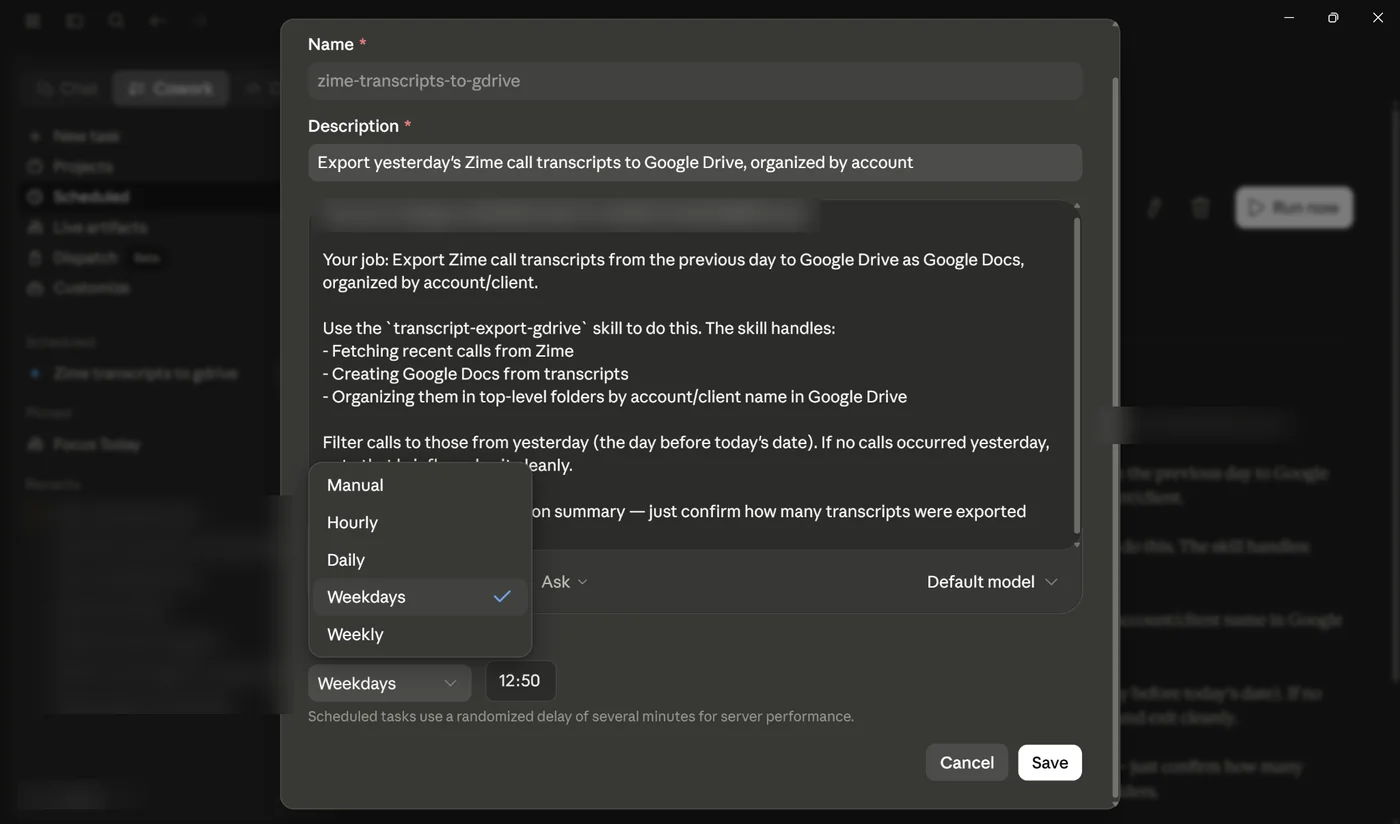The width and height of the screenshot is (1400, 824).
Task: Click the prompt text area scrollbar
Action: tap(1076, 375)
